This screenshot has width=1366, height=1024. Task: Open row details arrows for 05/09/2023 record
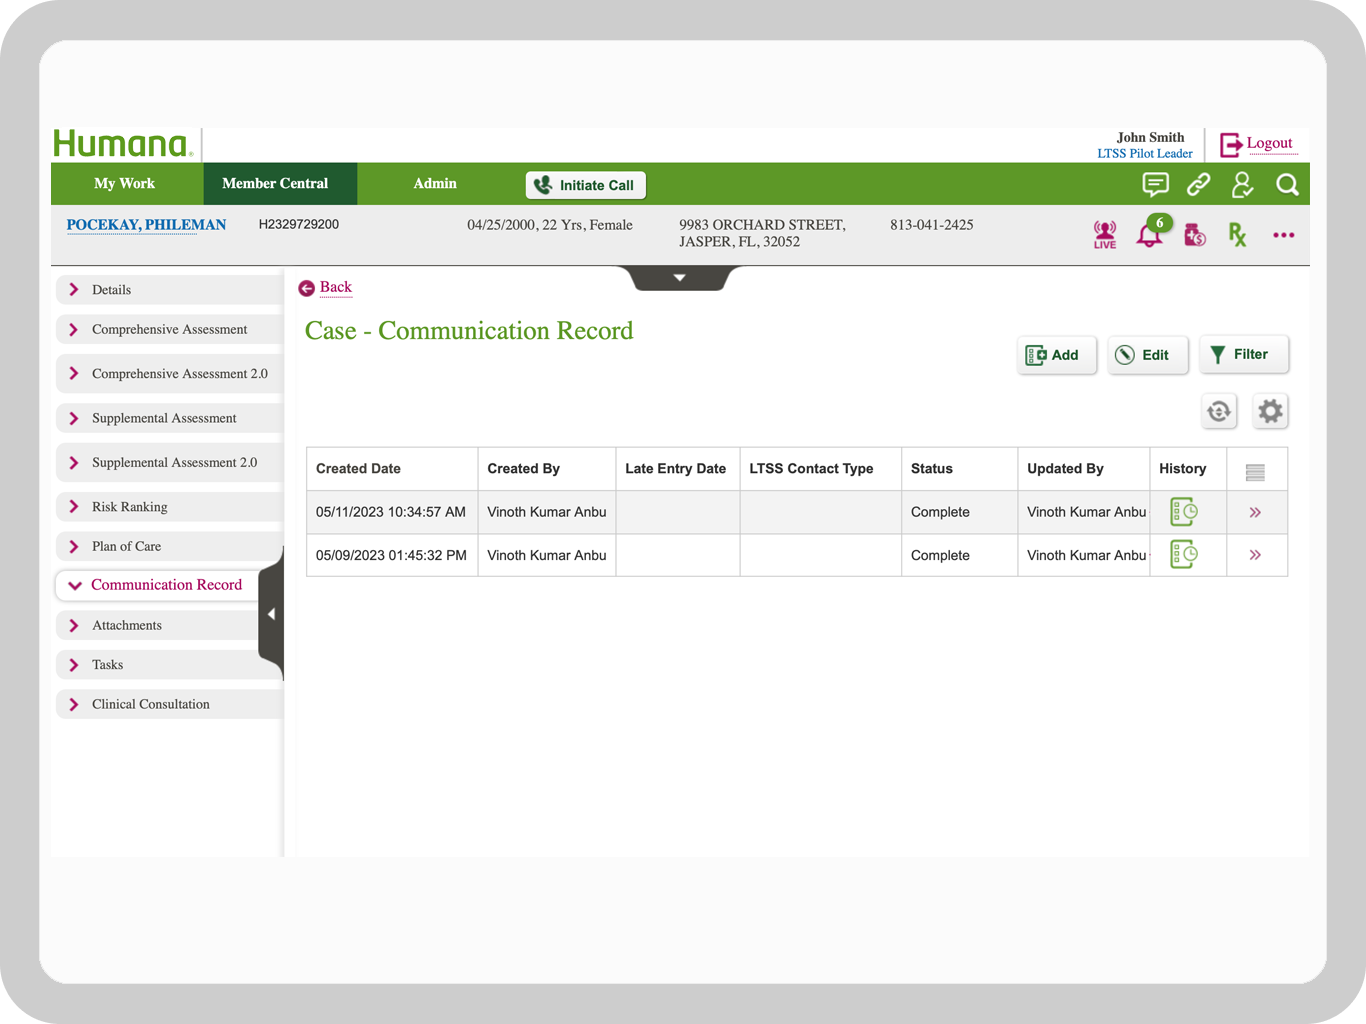1255,555
